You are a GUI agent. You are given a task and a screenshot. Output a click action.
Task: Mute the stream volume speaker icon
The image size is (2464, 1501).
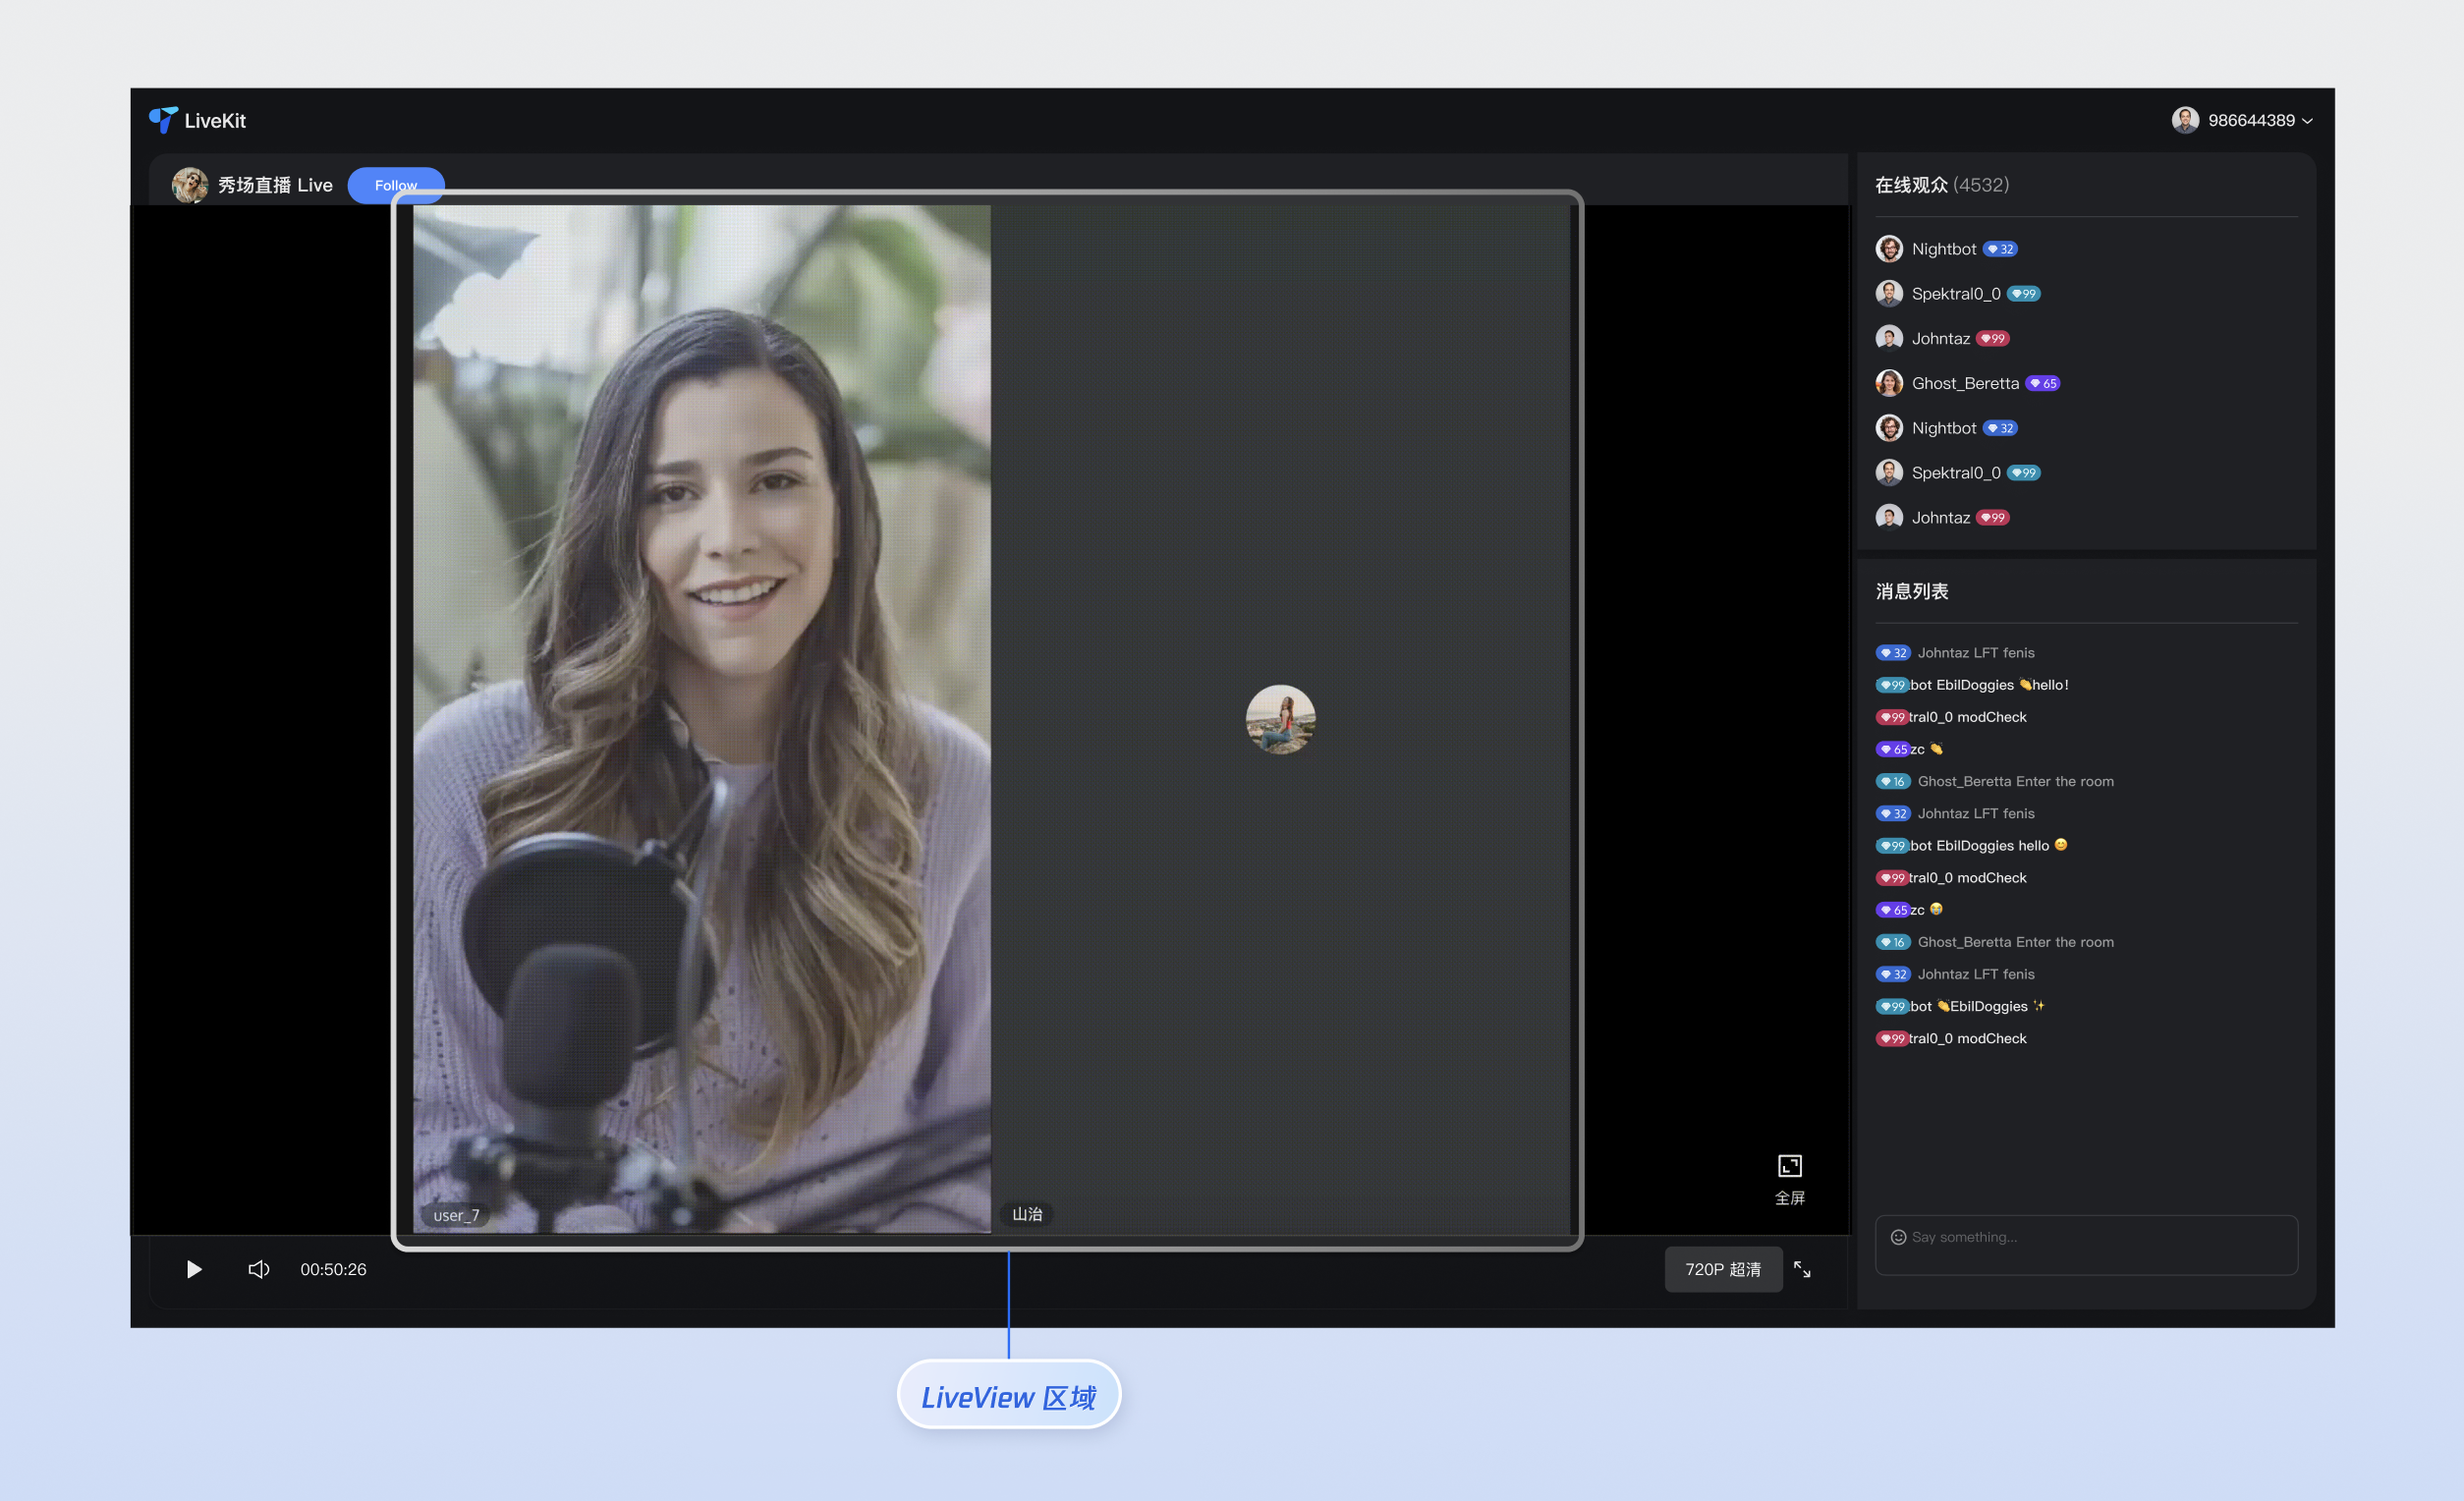pos(258,1269)
